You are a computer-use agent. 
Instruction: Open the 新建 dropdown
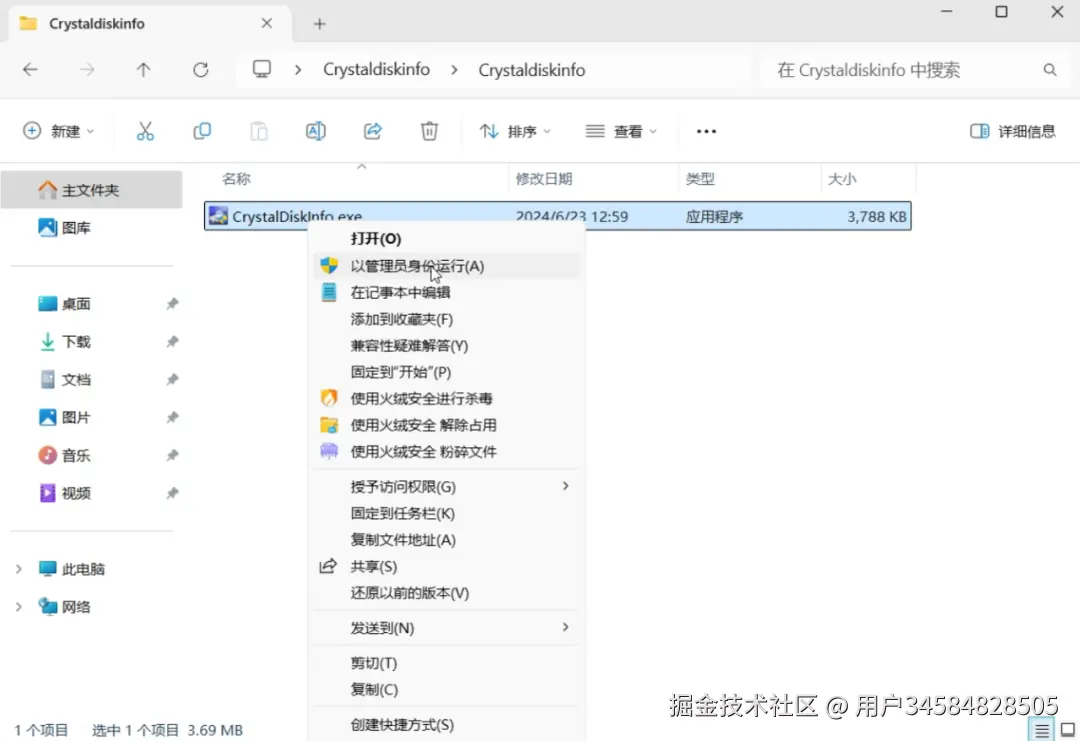coord(59,131)
